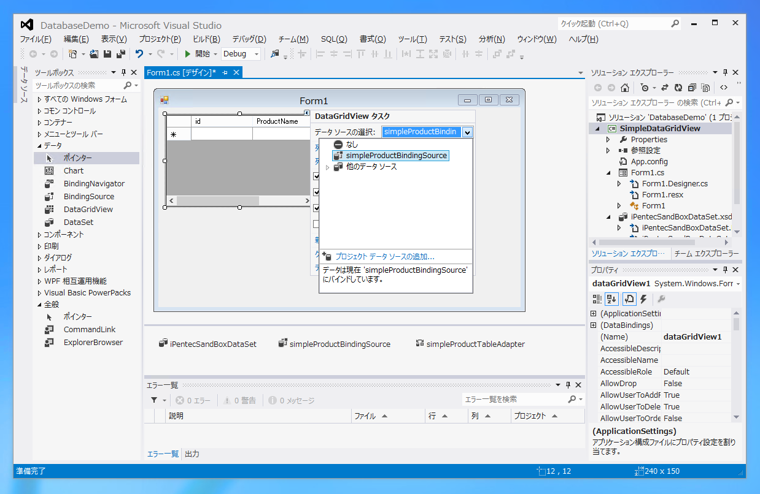Expand (ApplicationSettings) property group
Viewport: 760px width, 494px height.
pos(593,314)
